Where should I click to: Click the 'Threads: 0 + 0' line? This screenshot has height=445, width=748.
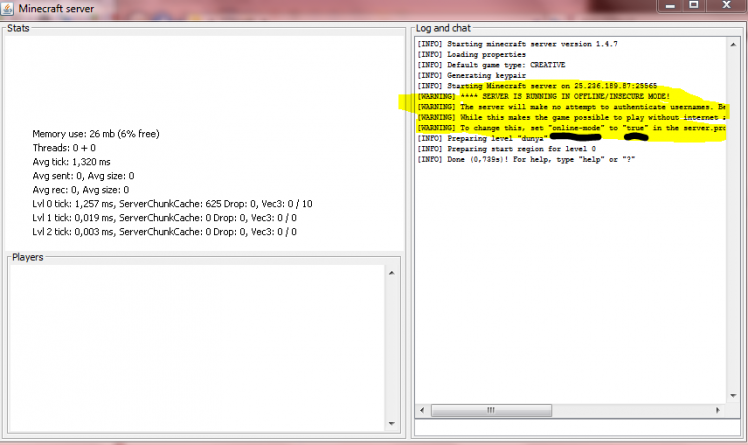point(64,148)
